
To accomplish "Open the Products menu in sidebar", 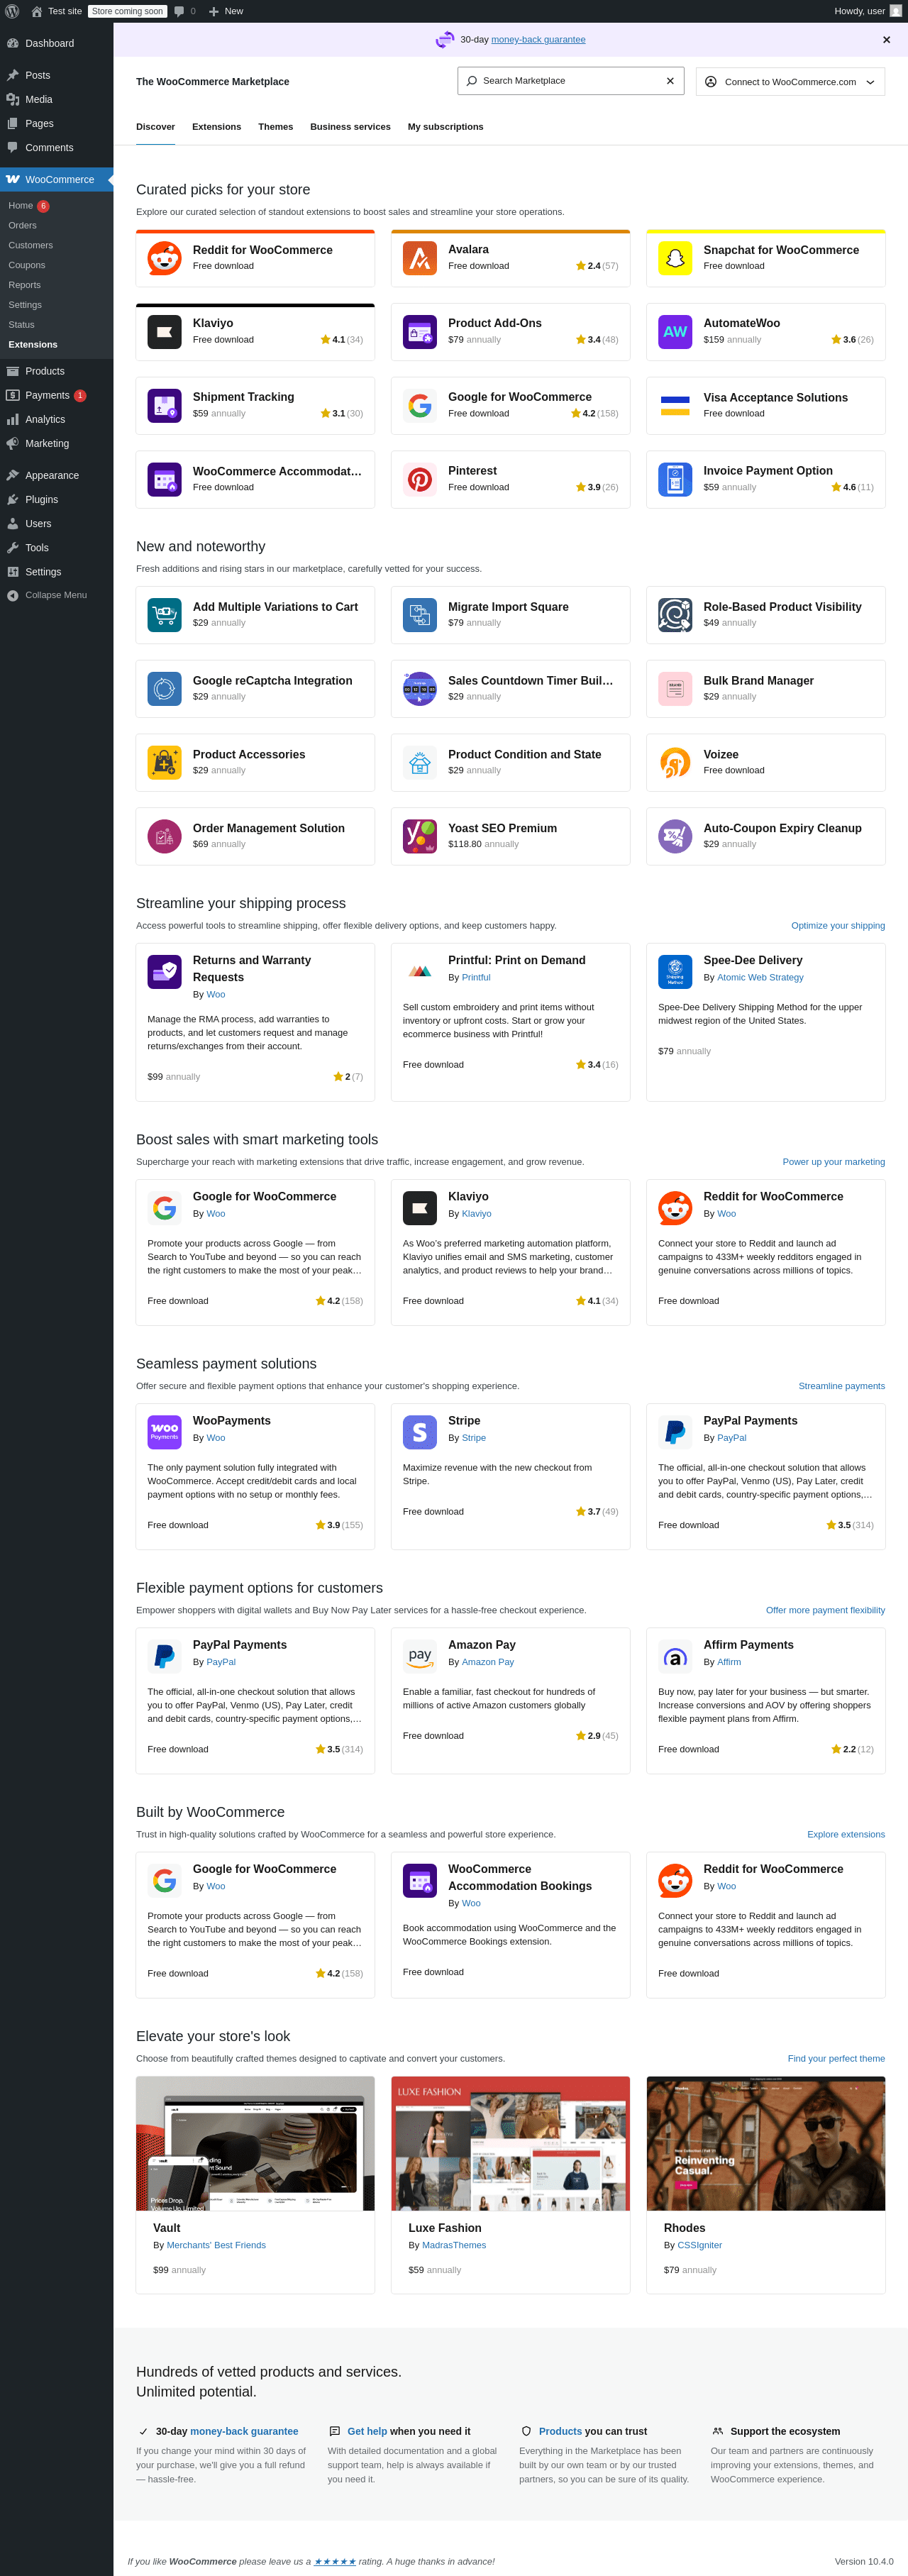I will pyautogui.click(x=44, y=371).
